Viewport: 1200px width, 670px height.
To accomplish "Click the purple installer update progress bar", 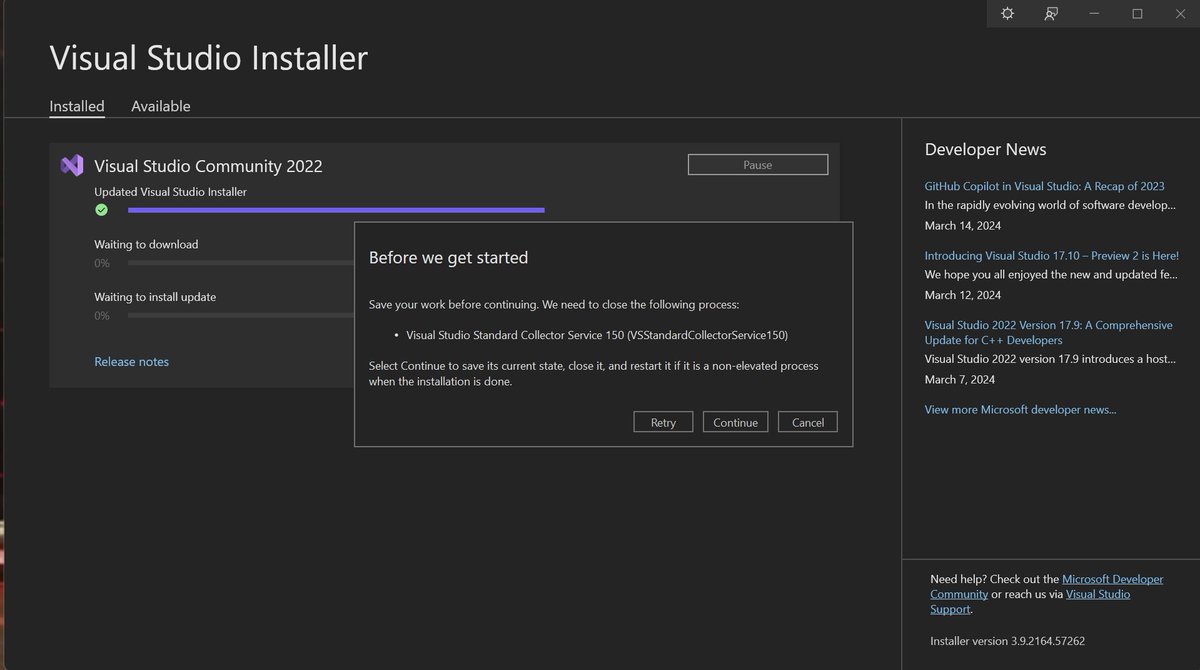I will (x=336, y=210).
